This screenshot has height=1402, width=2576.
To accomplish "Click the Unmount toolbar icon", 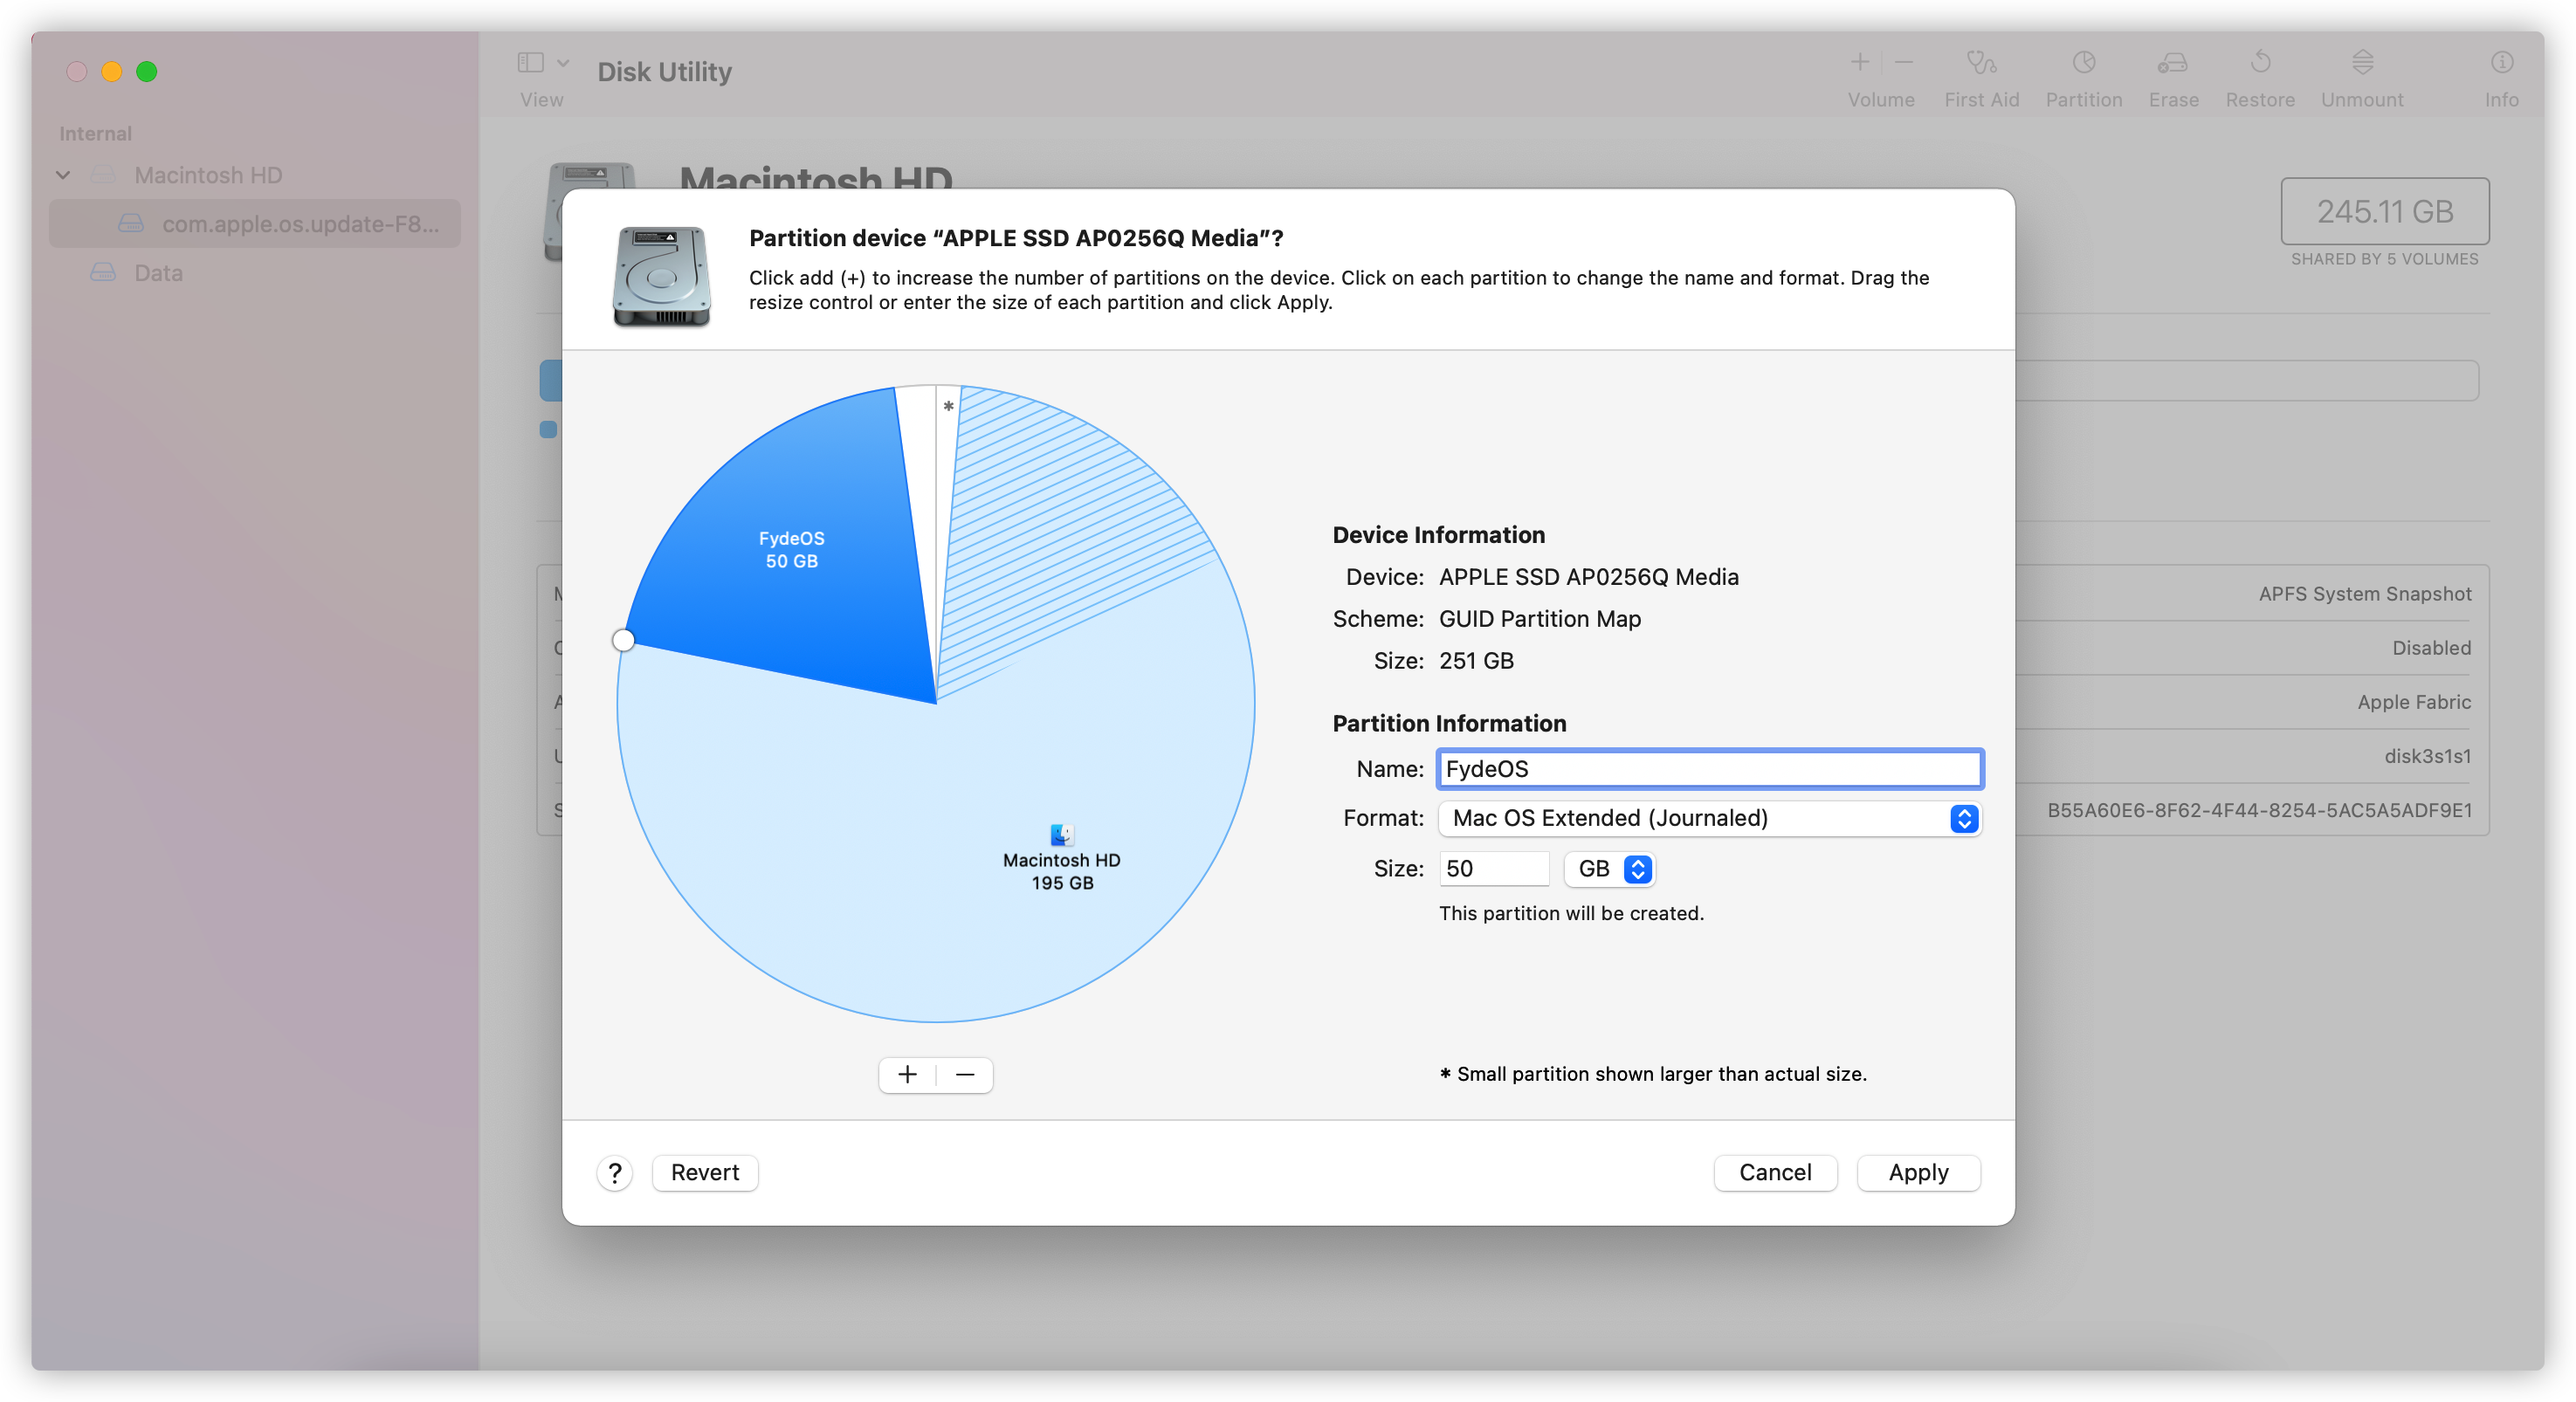I will click(2361, 64).
